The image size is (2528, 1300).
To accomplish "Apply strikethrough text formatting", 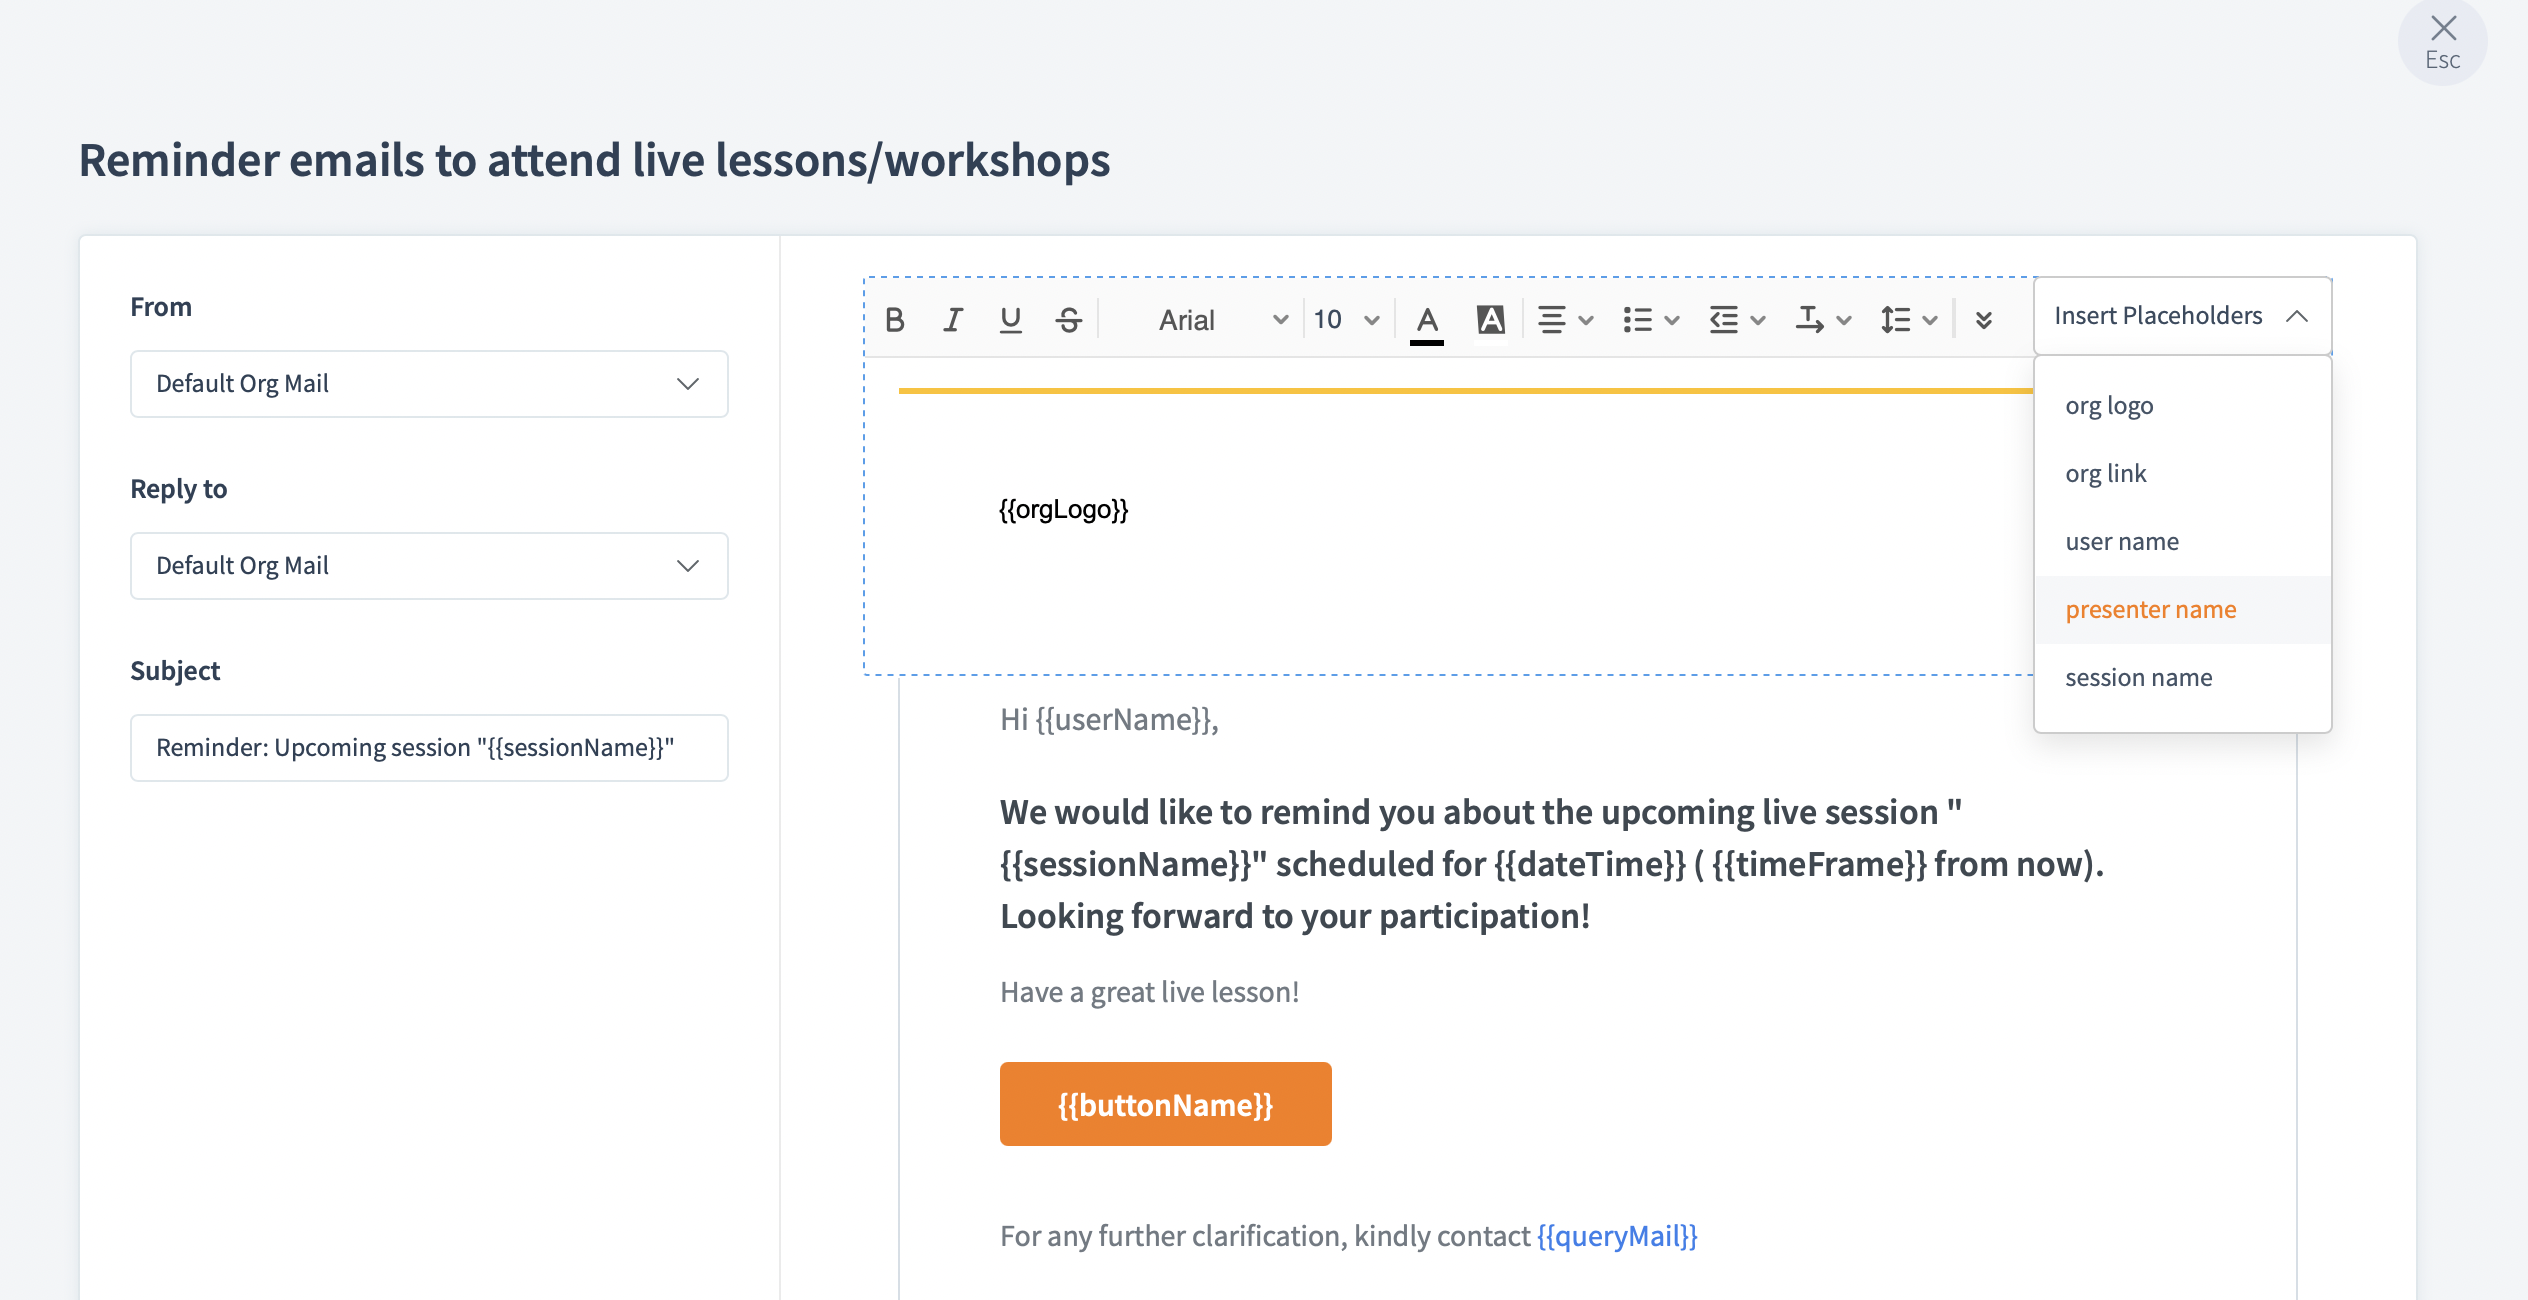I will 1069,320.
